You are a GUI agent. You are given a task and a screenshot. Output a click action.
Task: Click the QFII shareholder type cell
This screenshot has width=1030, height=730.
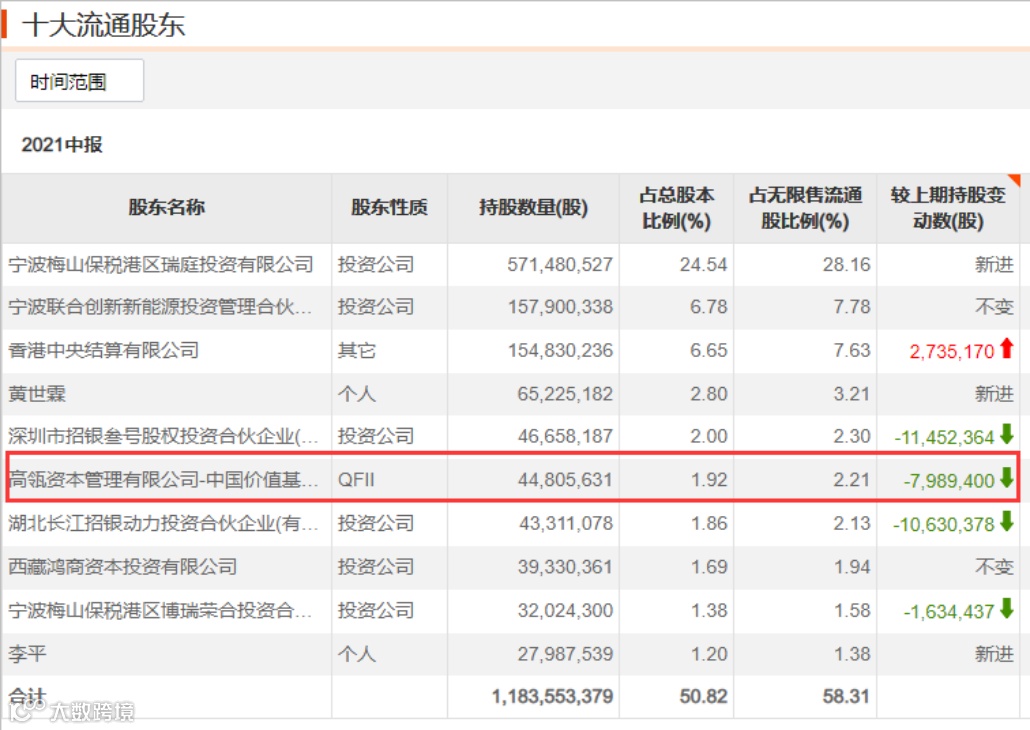pyautogui.click(x=356, y=480)
